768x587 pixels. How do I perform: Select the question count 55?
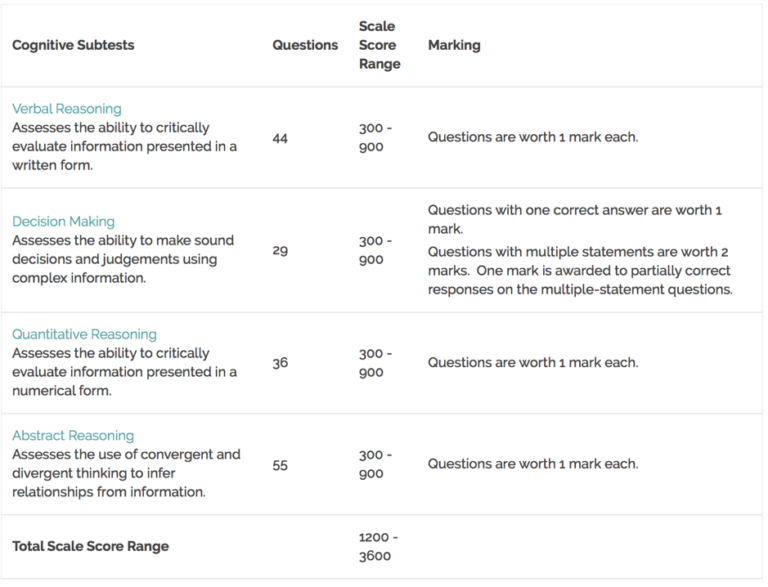click(280, 465)
